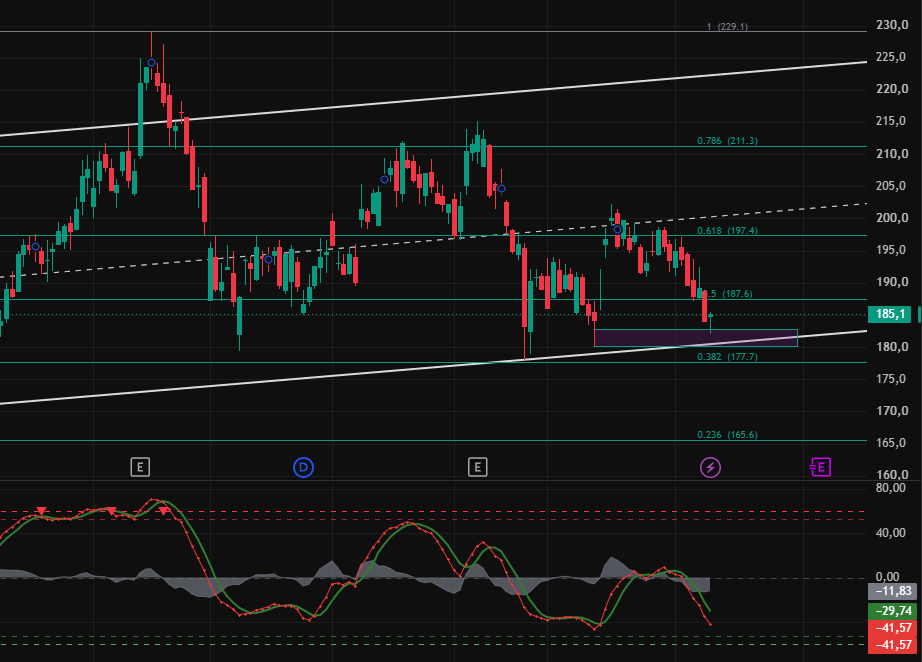The width and height of the screenshot is (922, 662).
Task: Click the 175,0 price axis label
Action: point(892,379)
